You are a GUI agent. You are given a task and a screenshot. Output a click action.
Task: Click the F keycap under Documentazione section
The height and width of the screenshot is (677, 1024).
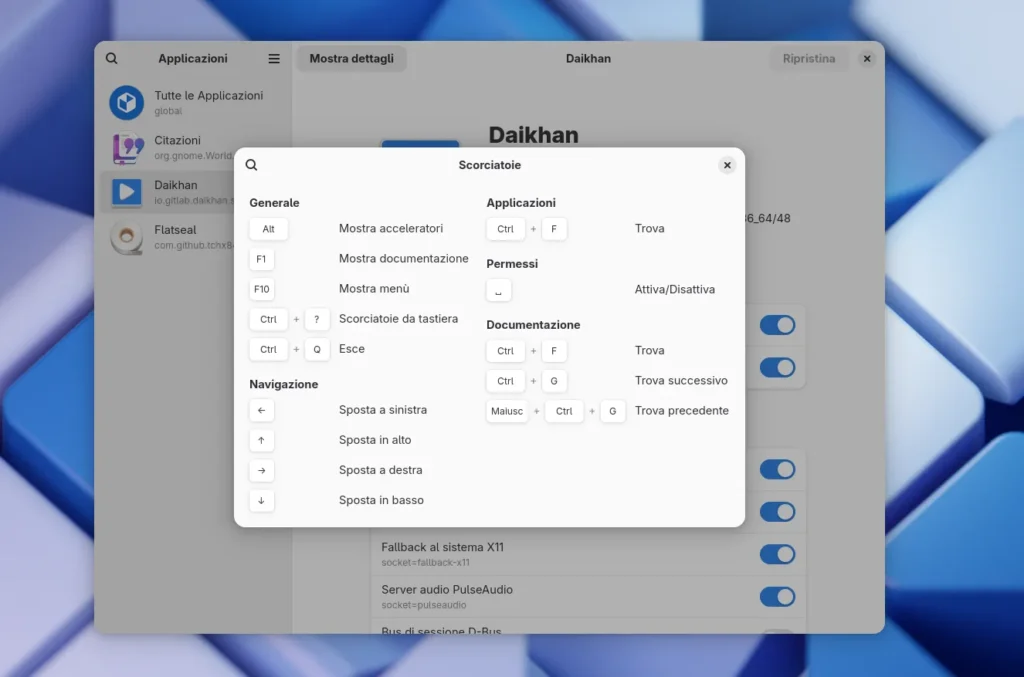[554, 351]
